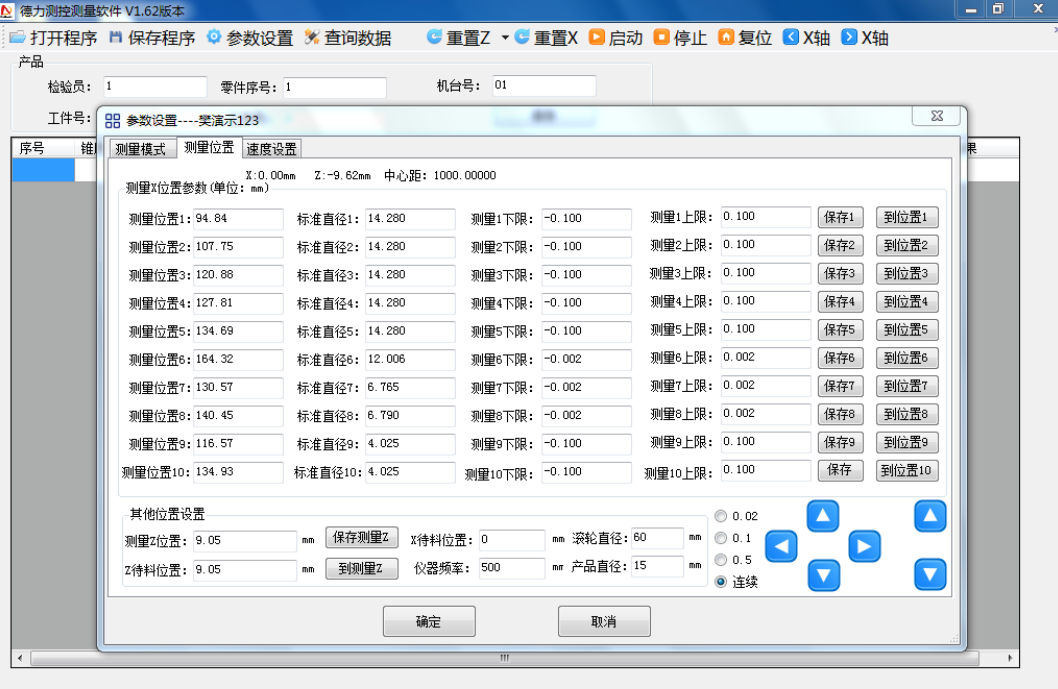Select the 0.02 step radio button
The height and width of the screenshot is (689, 1058).
pyautogui.click(x=720, y=515)
